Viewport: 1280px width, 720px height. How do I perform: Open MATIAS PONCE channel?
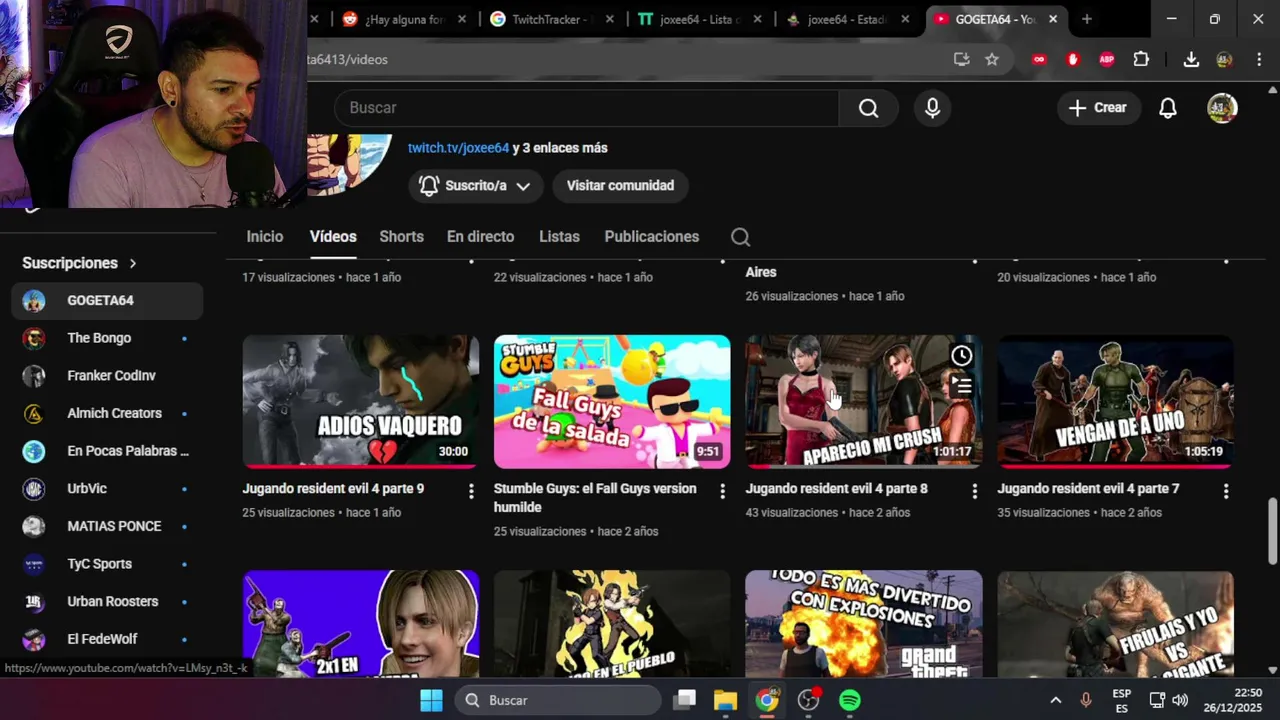pos(107,526)
